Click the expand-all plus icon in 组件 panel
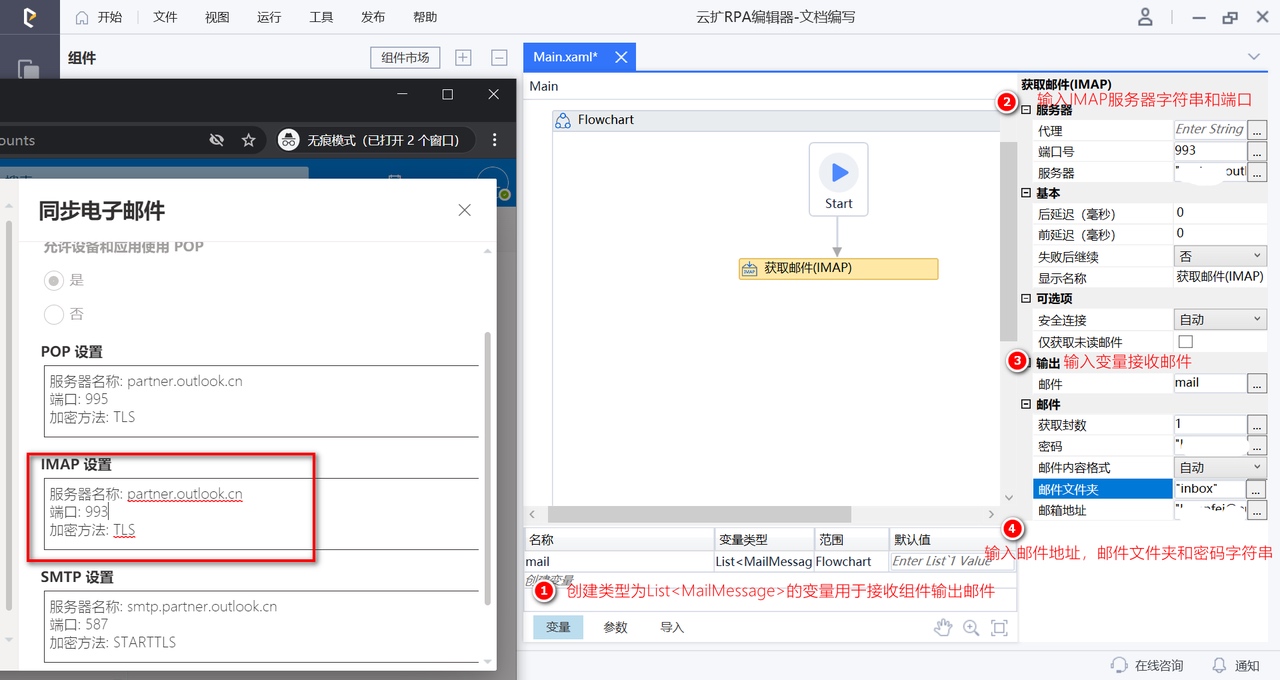 [x=463, y=58]
